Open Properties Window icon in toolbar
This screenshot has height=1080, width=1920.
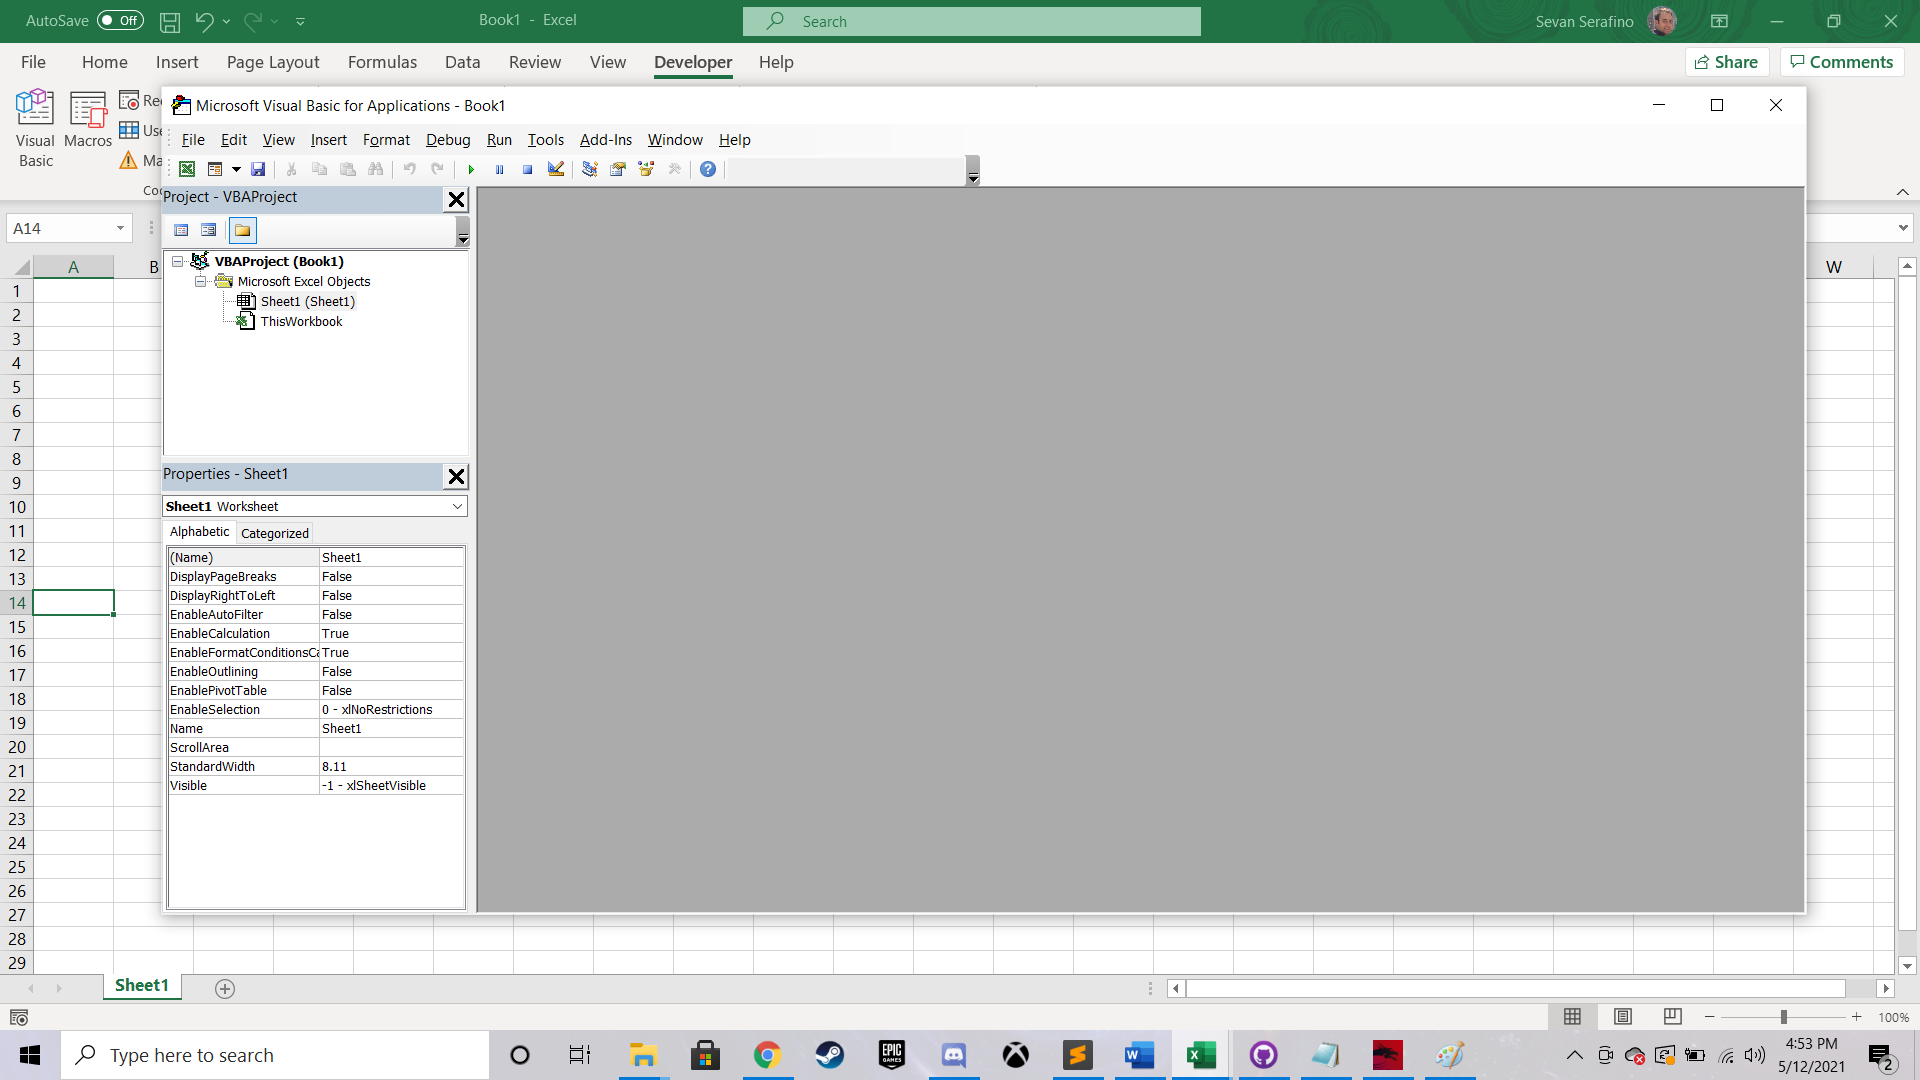pyautogui.click(x=618, y=169)
